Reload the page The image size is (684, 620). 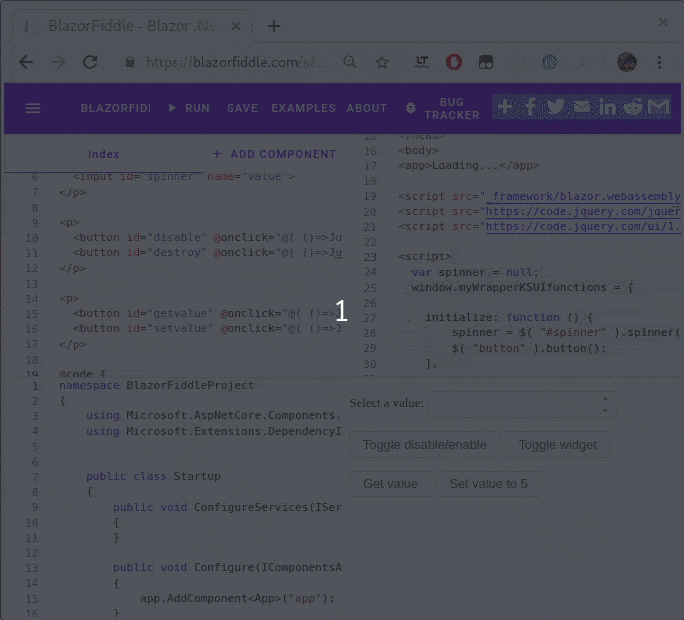pyautogui.click(x=90, y=62)
